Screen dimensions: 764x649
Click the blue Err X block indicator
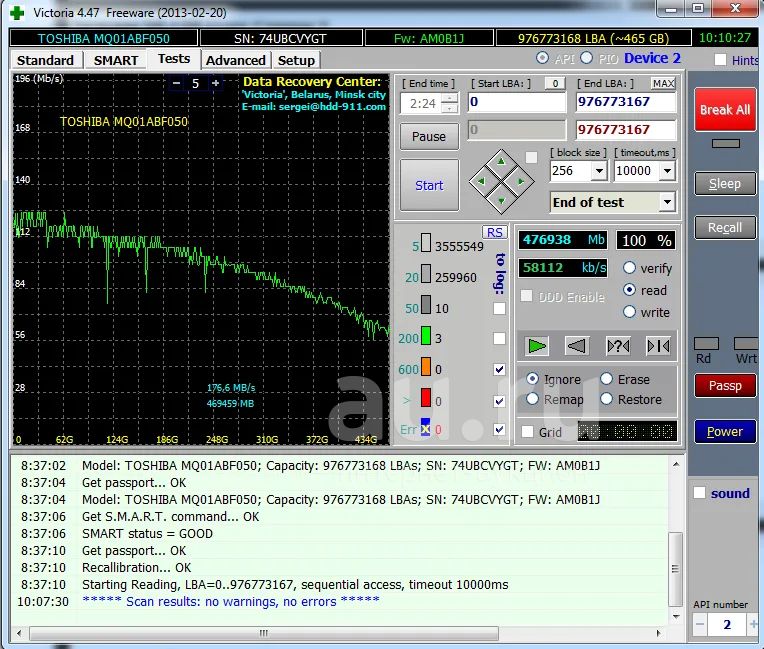click(x=425, y=427)
